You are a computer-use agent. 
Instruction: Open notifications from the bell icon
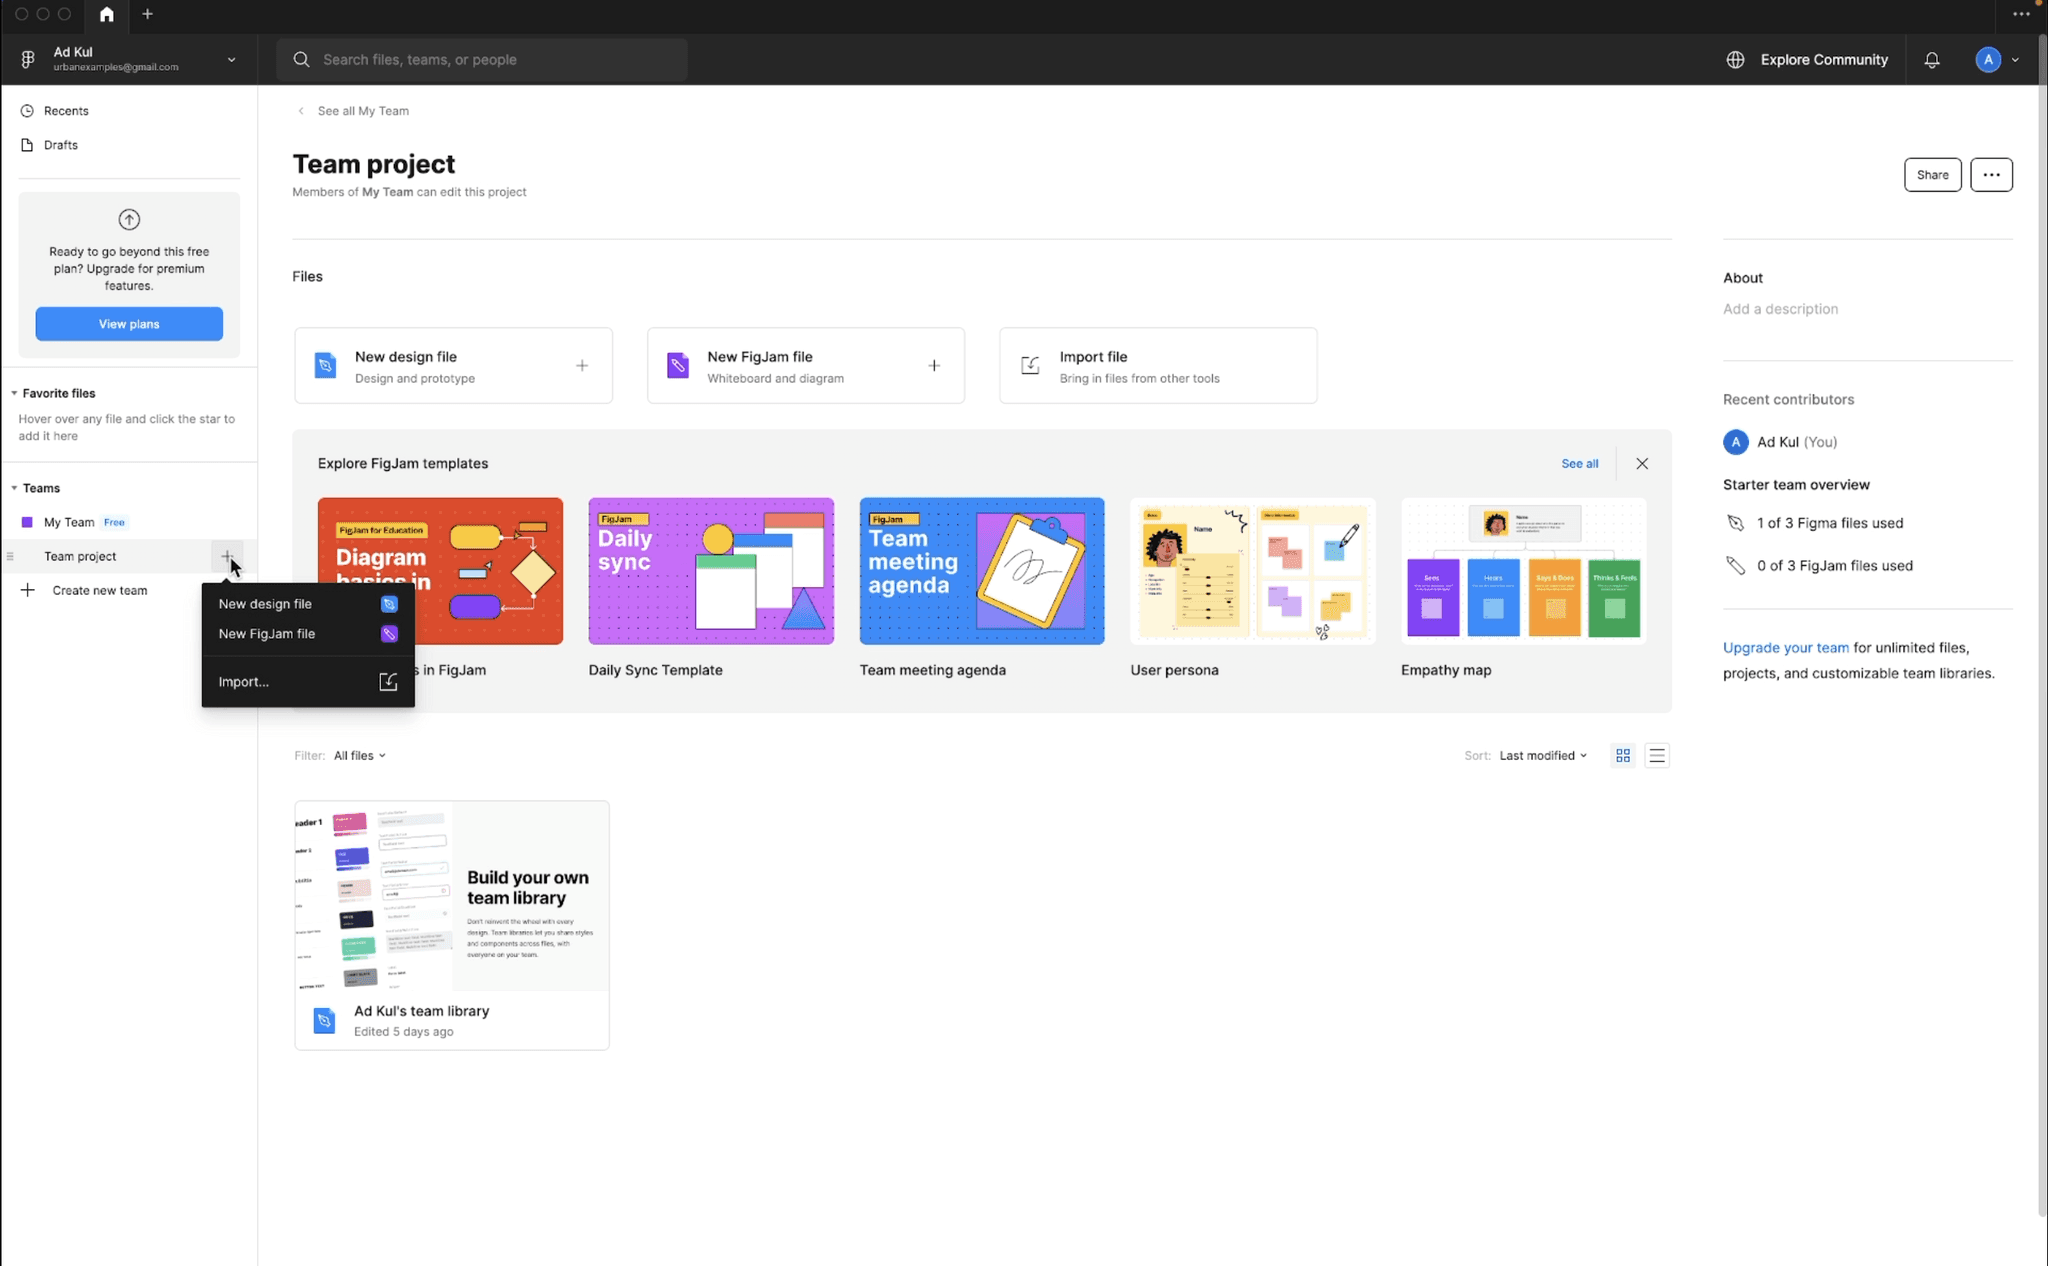click(1930, 59)
